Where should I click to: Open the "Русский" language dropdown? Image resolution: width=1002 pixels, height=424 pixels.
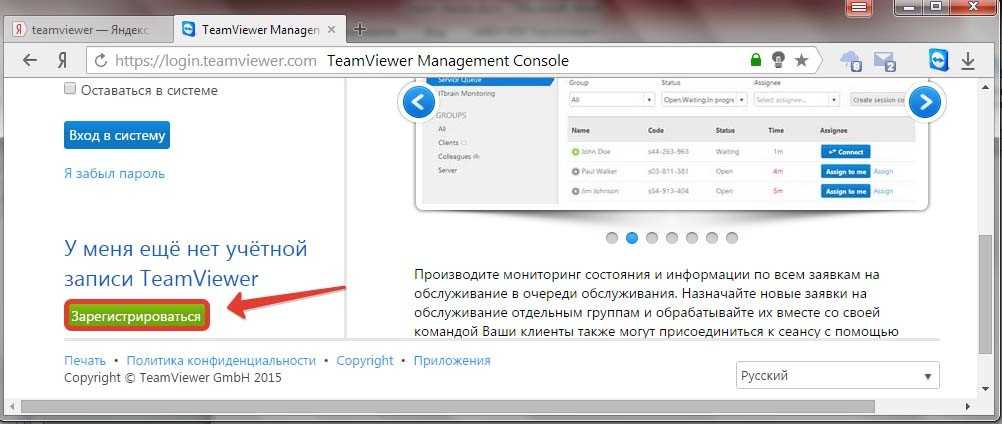tap(838, 375)
